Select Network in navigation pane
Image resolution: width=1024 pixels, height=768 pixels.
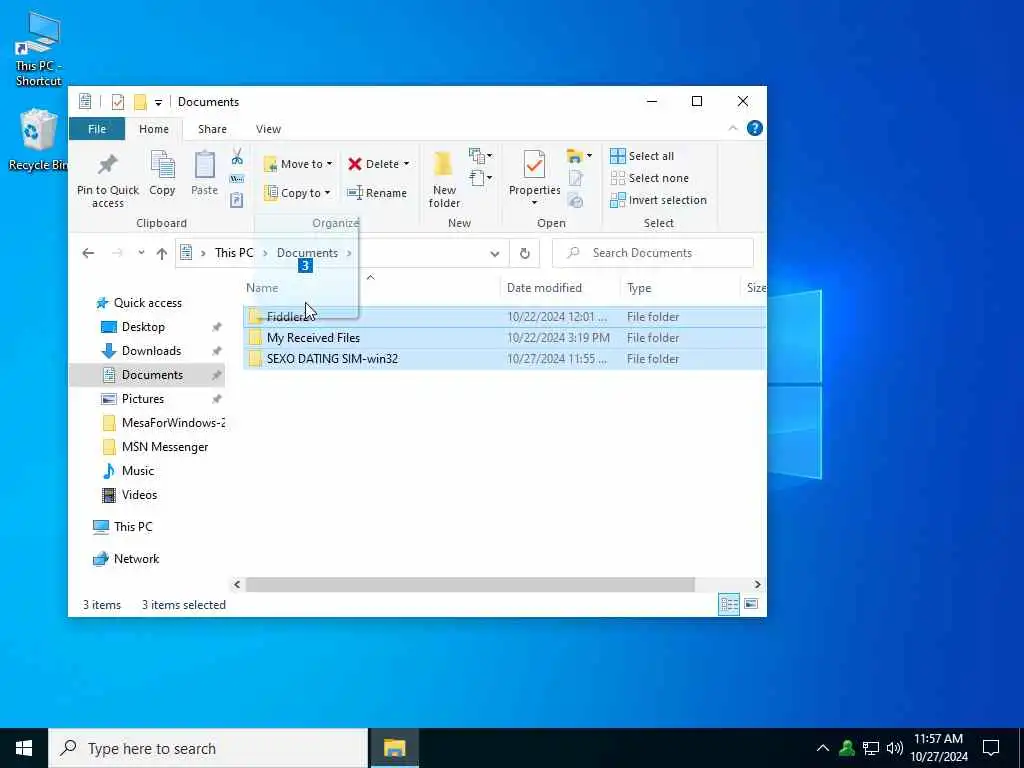(136, 559)
